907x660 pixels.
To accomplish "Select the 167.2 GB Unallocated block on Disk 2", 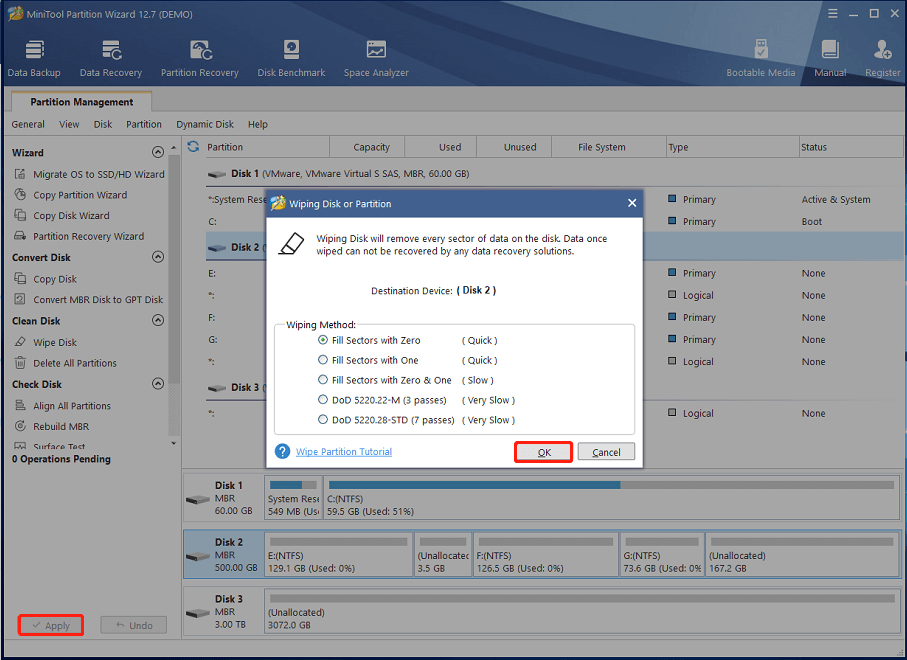I will tap(802, 554).
